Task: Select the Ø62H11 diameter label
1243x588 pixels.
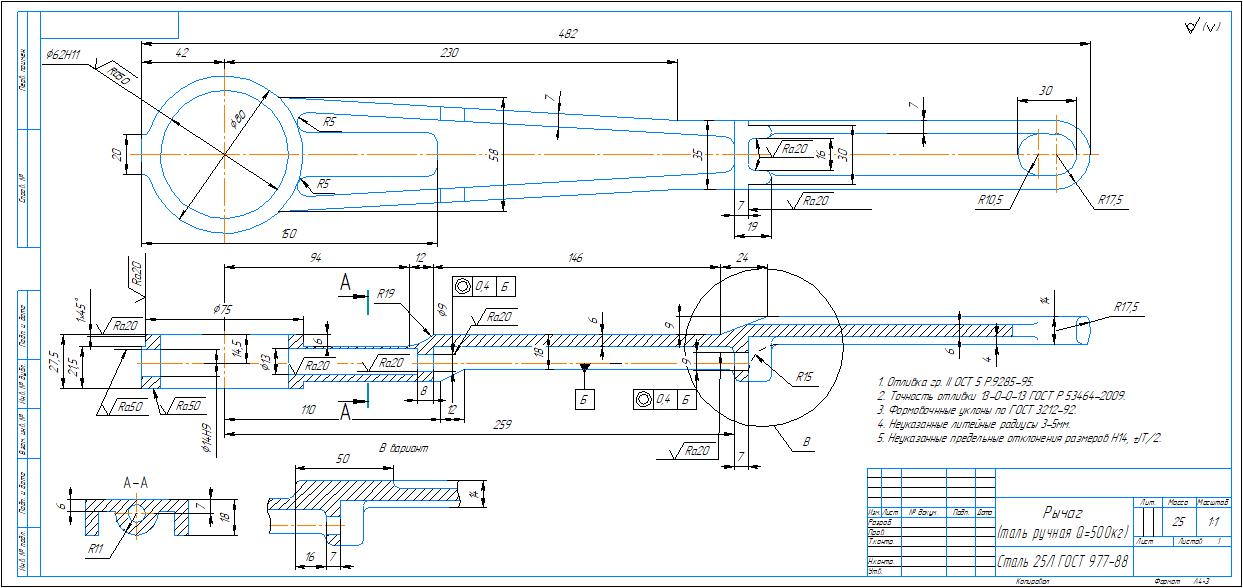Action: pyautogui.click(x=62, y=54)
